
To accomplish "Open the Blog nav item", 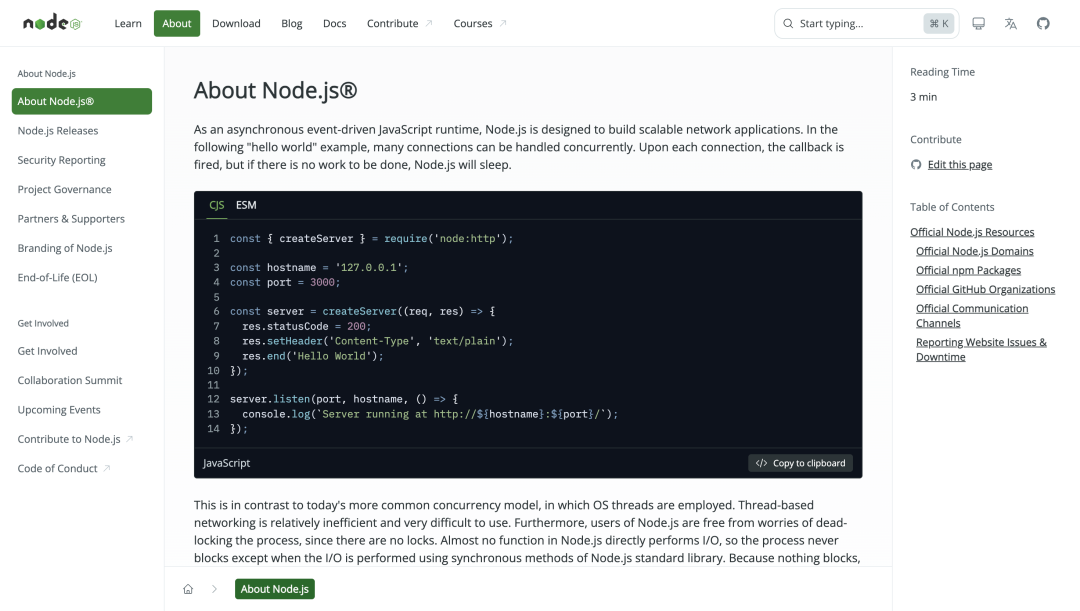I will click(291, 23).
